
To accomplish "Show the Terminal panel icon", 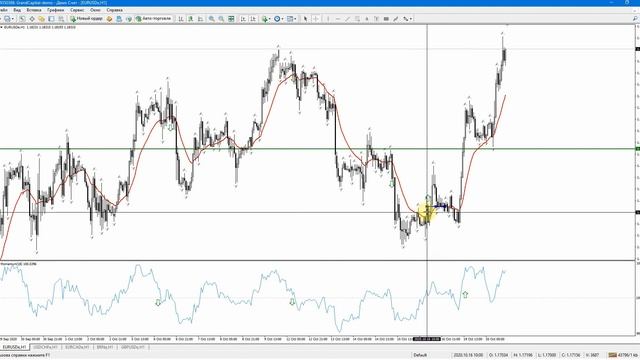I will point(51,19).
